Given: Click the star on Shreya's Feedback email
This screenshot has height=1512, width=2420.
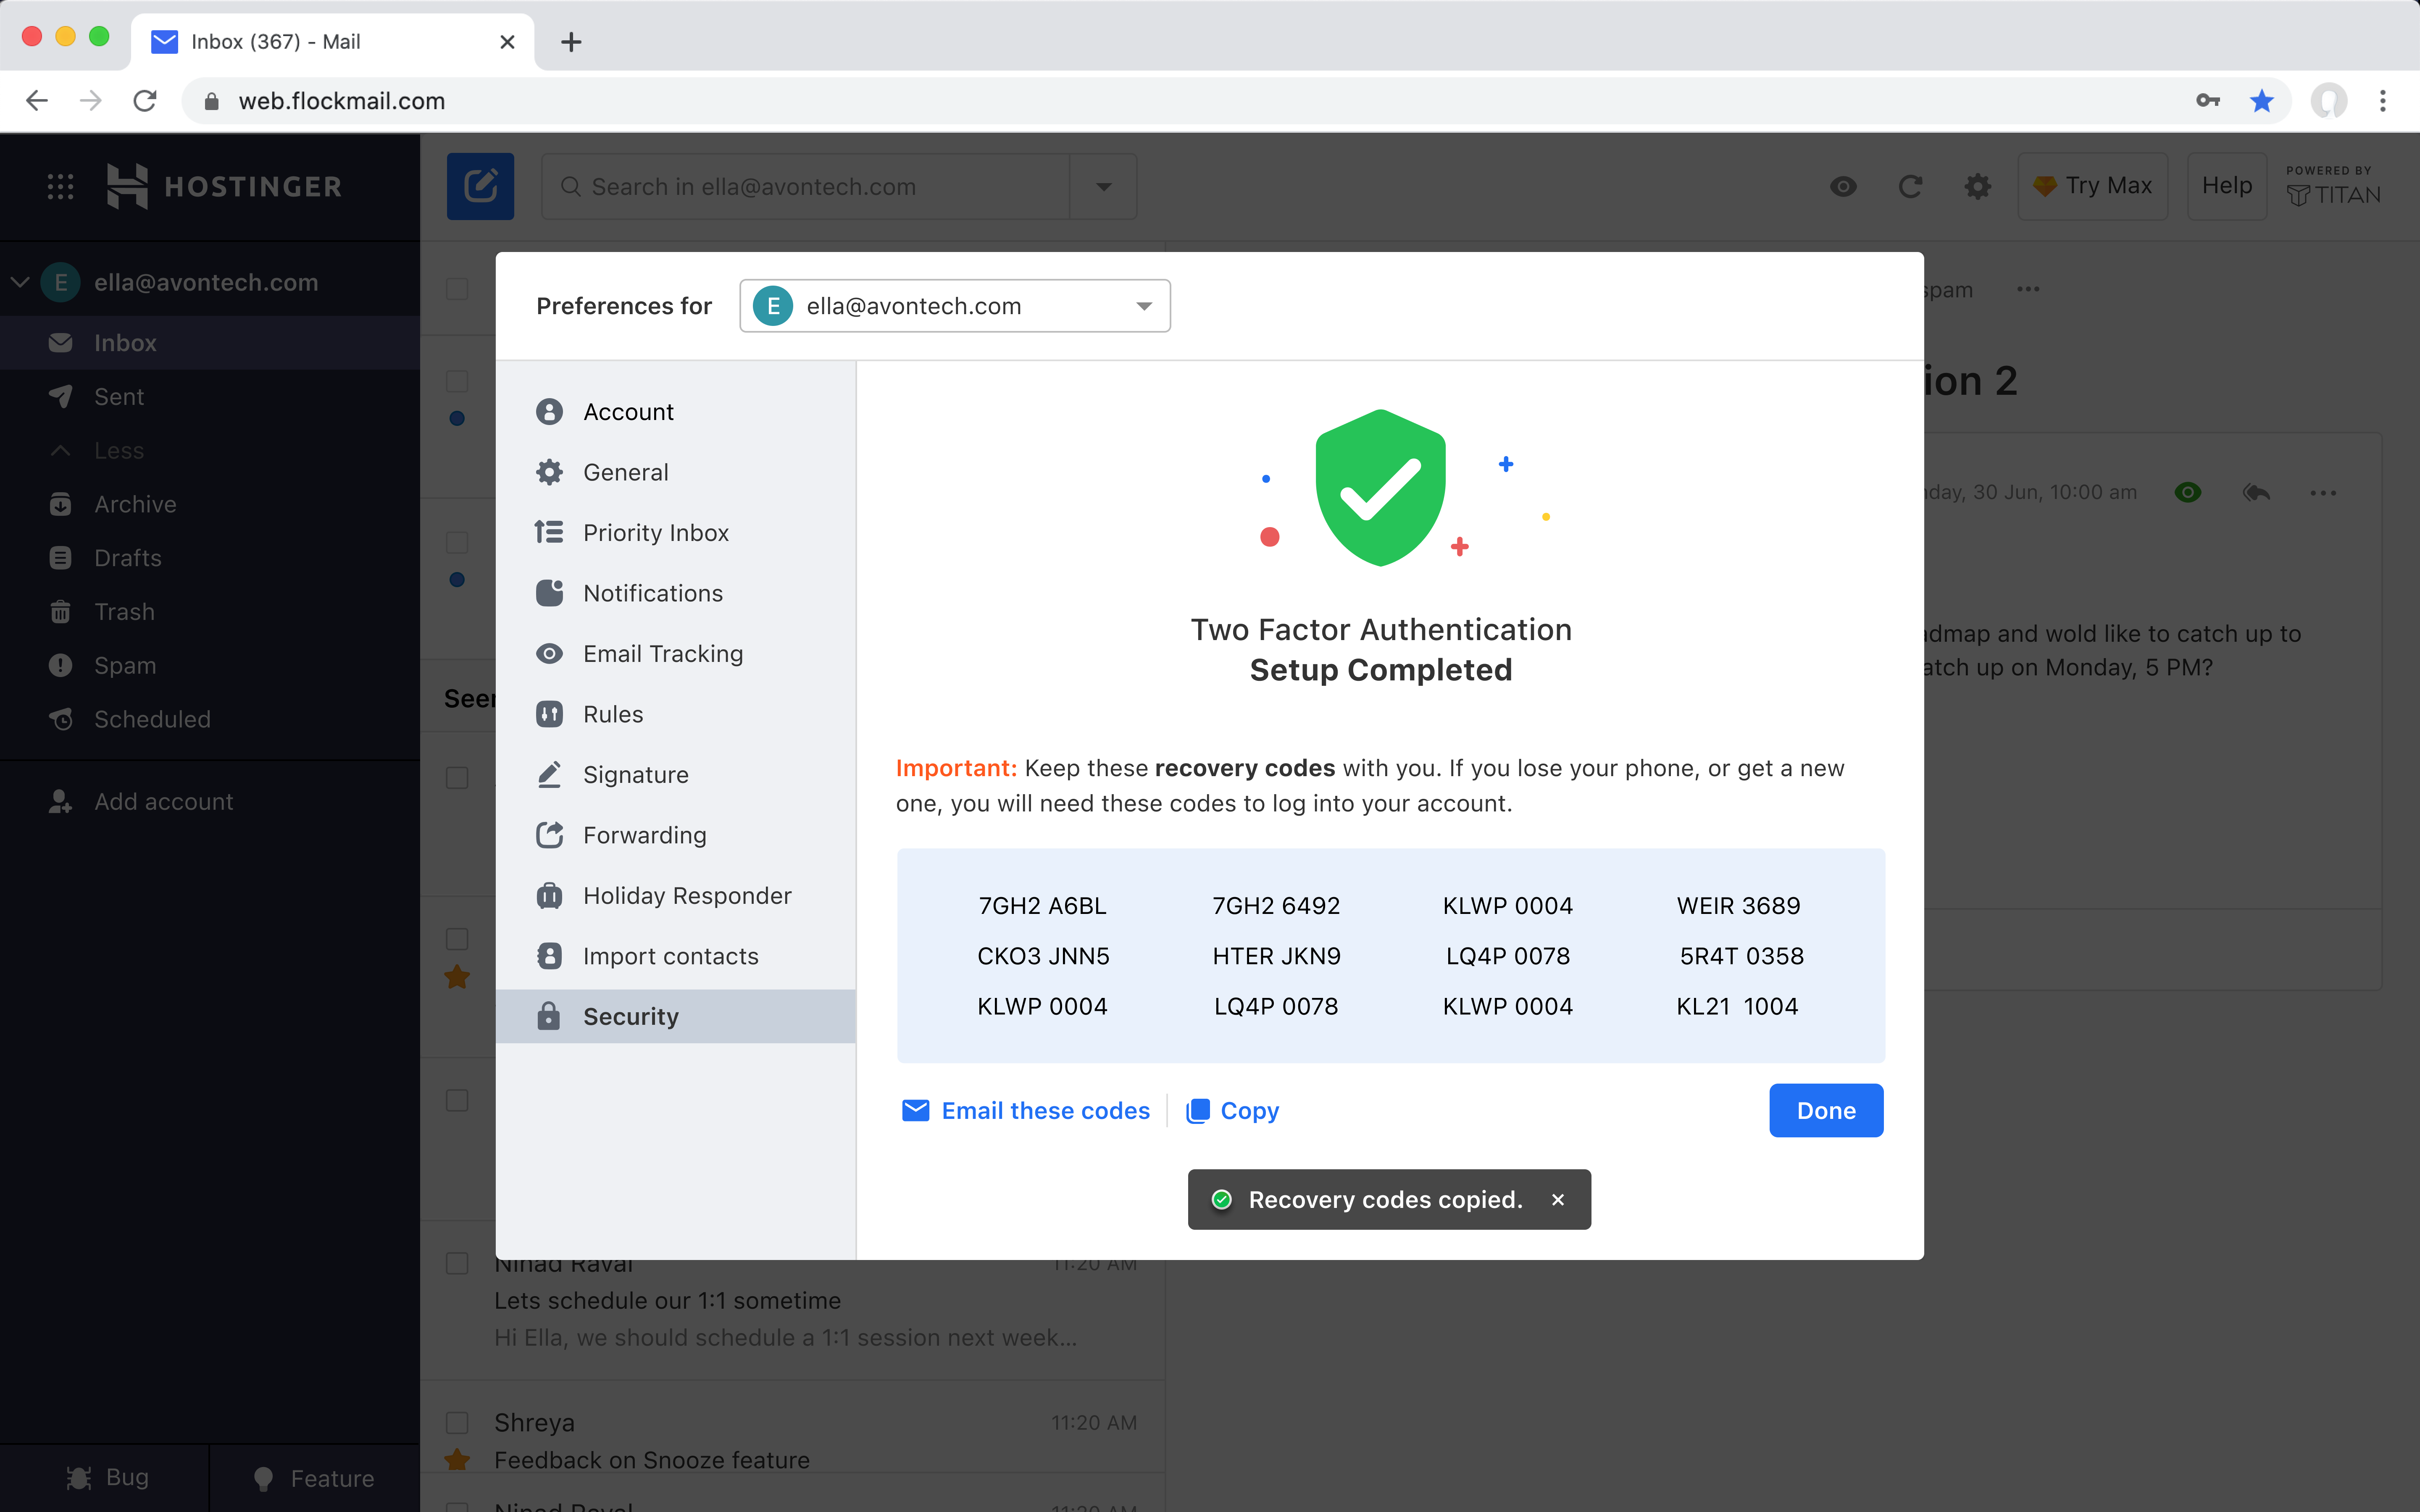Looking at the screenshot, I should pyautogui.click(x=457, y=1460).
